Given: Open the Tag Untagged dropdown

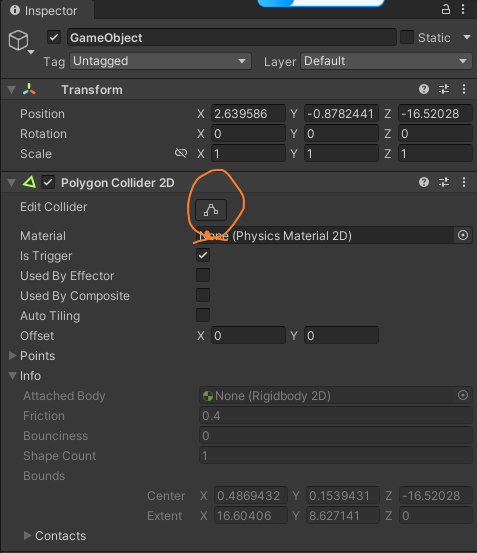Looking at the screenshot, I should pyautogui.click(x=160, y=61).
